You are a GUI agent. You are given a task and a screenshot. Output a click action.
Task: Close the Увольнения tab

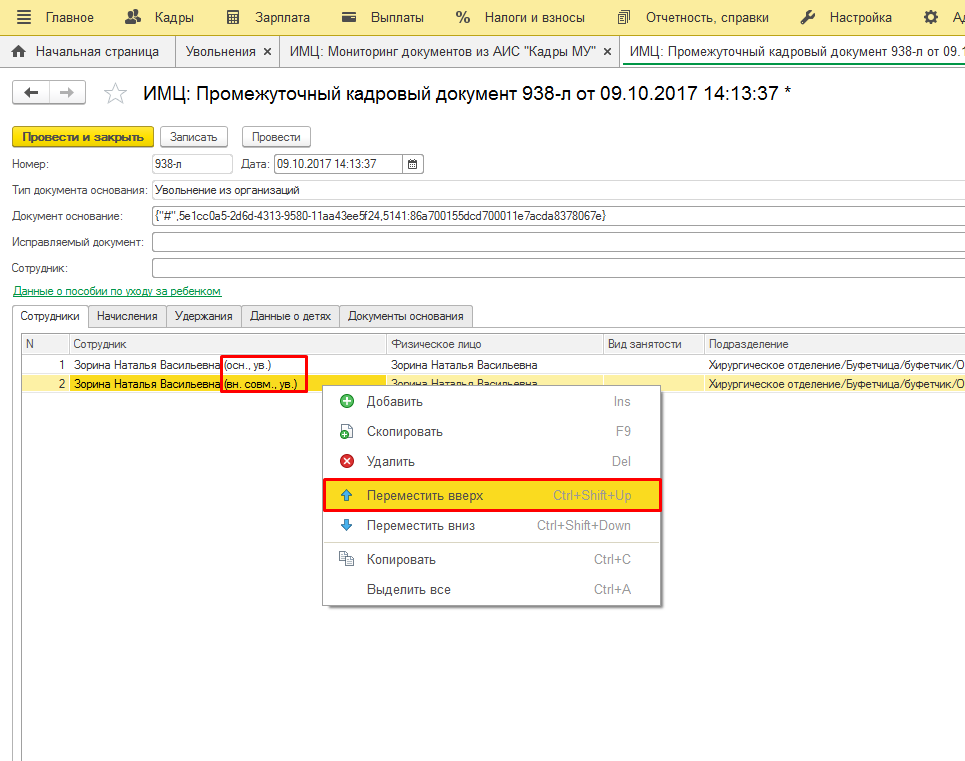pos(267,51)
